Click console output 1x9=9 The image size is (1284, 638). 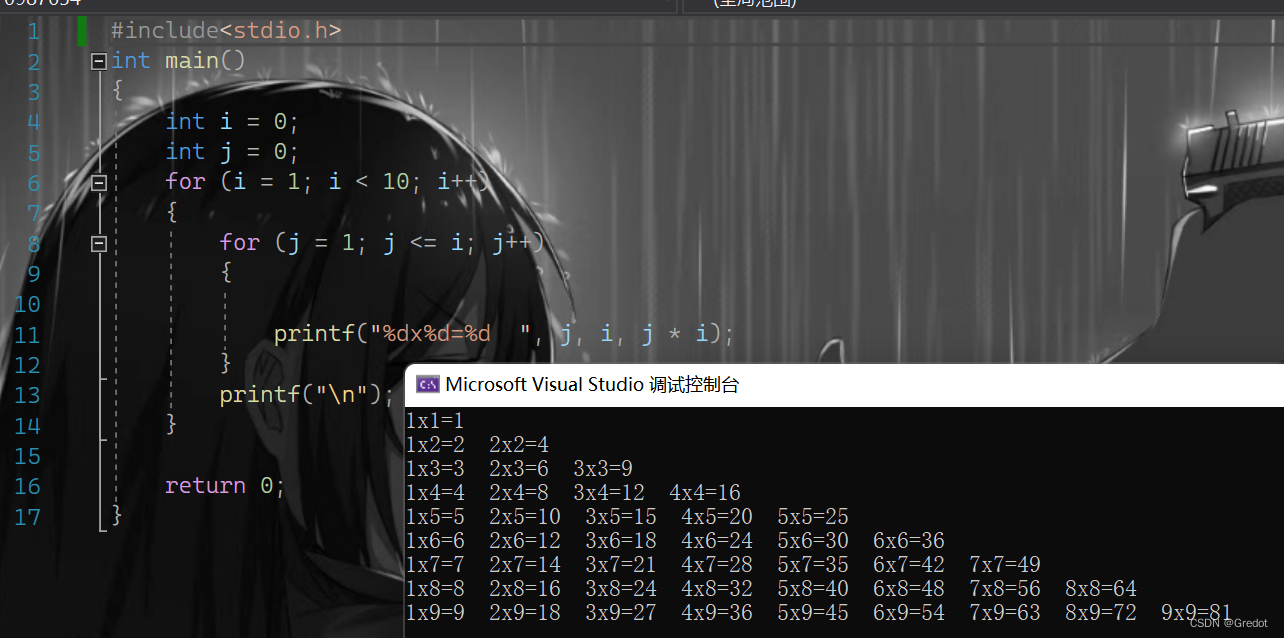[435, 613]
